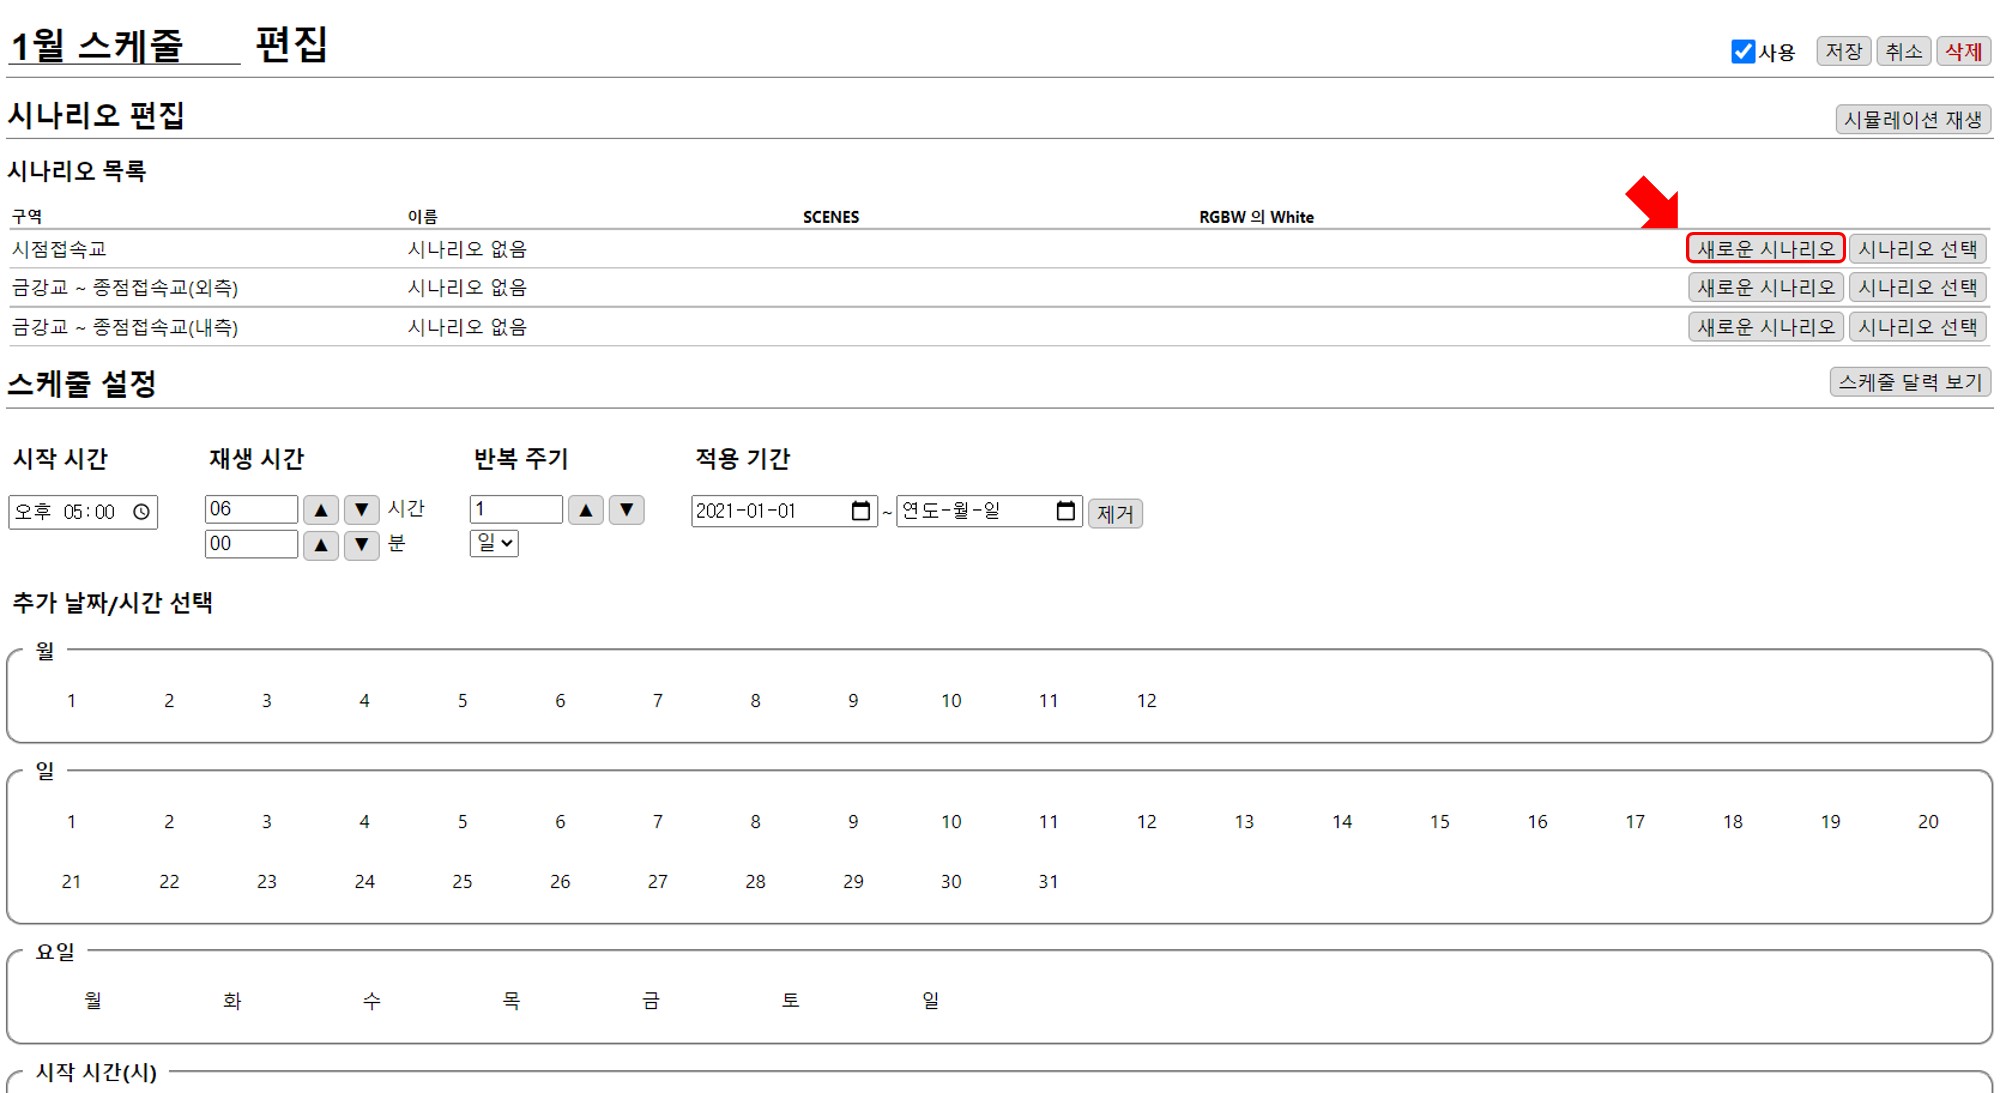This screenshot has width=2000, height=1093.
Task: Click the 시점접속교 zone text
Action: coord(59,249)
